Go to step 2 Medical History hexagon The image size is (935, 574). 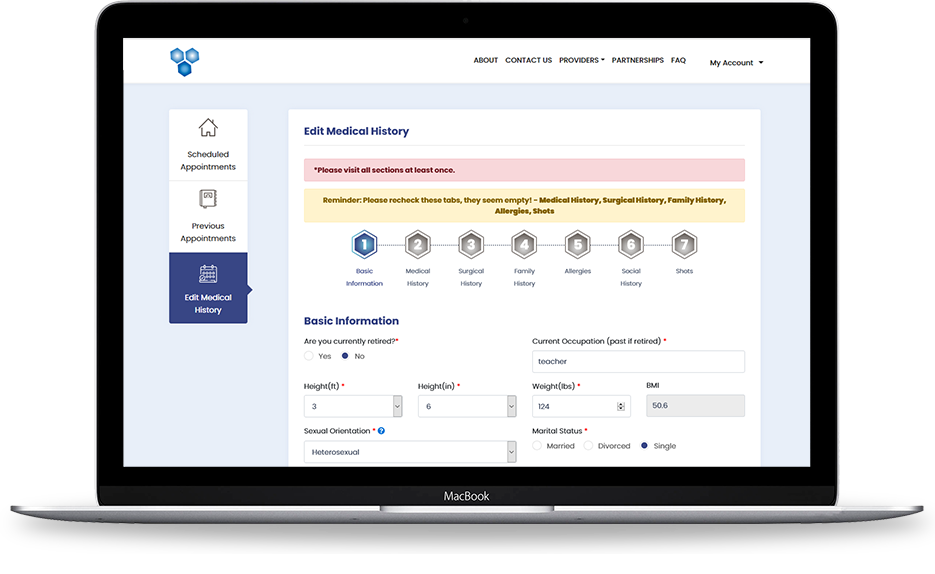[x=417, y=244]
